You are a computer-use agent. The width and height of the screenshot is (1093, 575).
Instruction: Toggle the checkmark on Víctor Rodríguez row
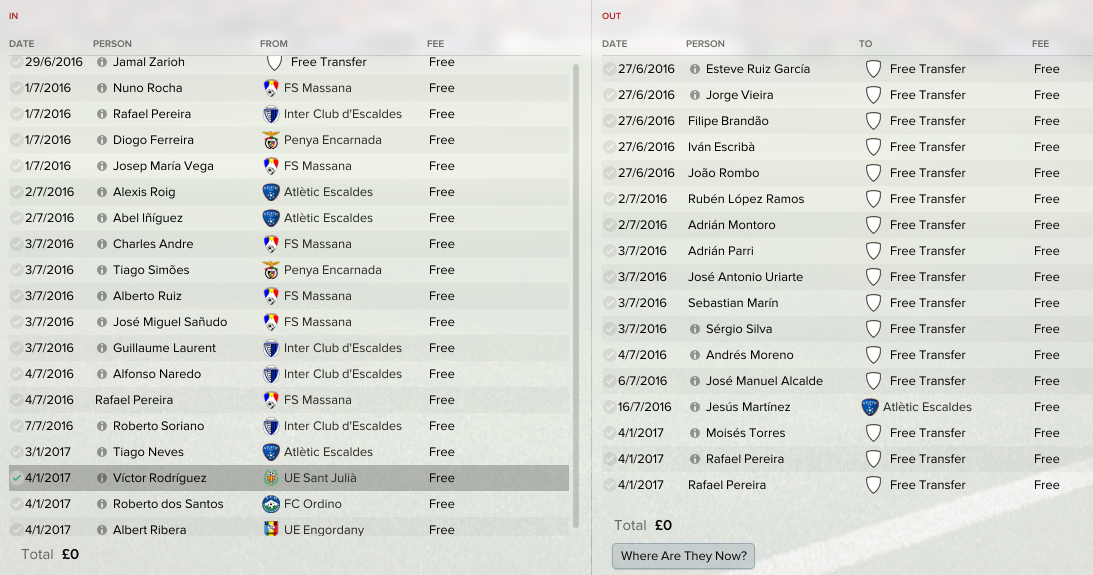click(17, 478)
